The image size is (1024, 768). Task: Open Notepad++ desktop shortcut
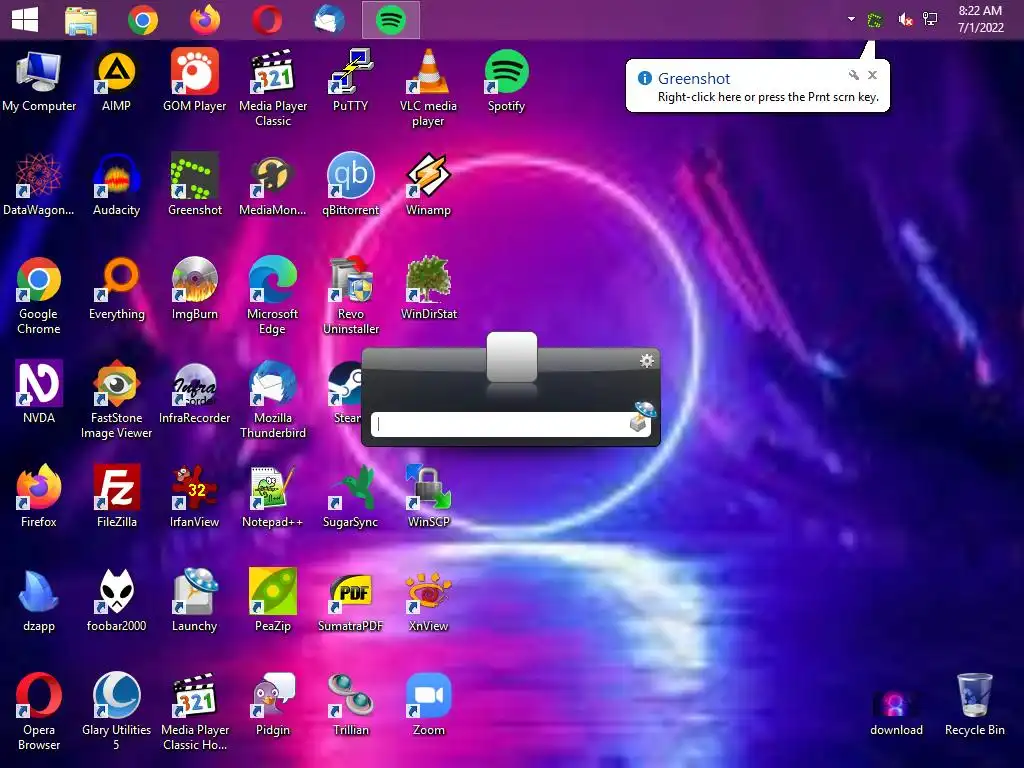pos(273,496)
